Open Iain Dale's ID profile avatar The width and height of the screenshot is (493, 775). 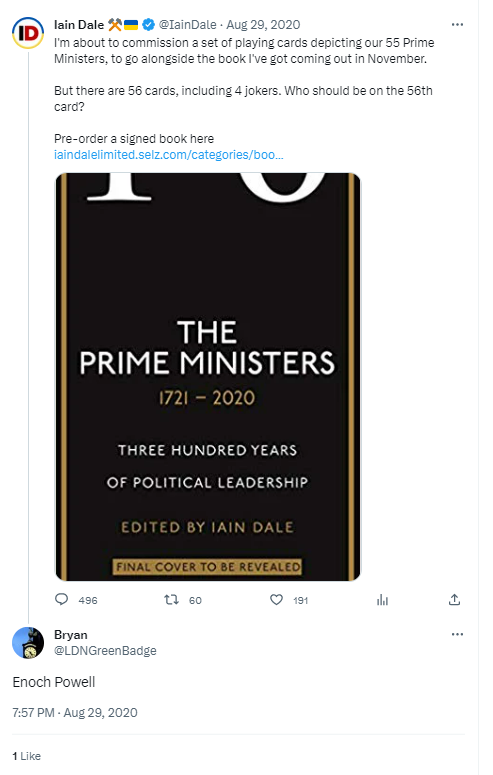click(28, 33)
